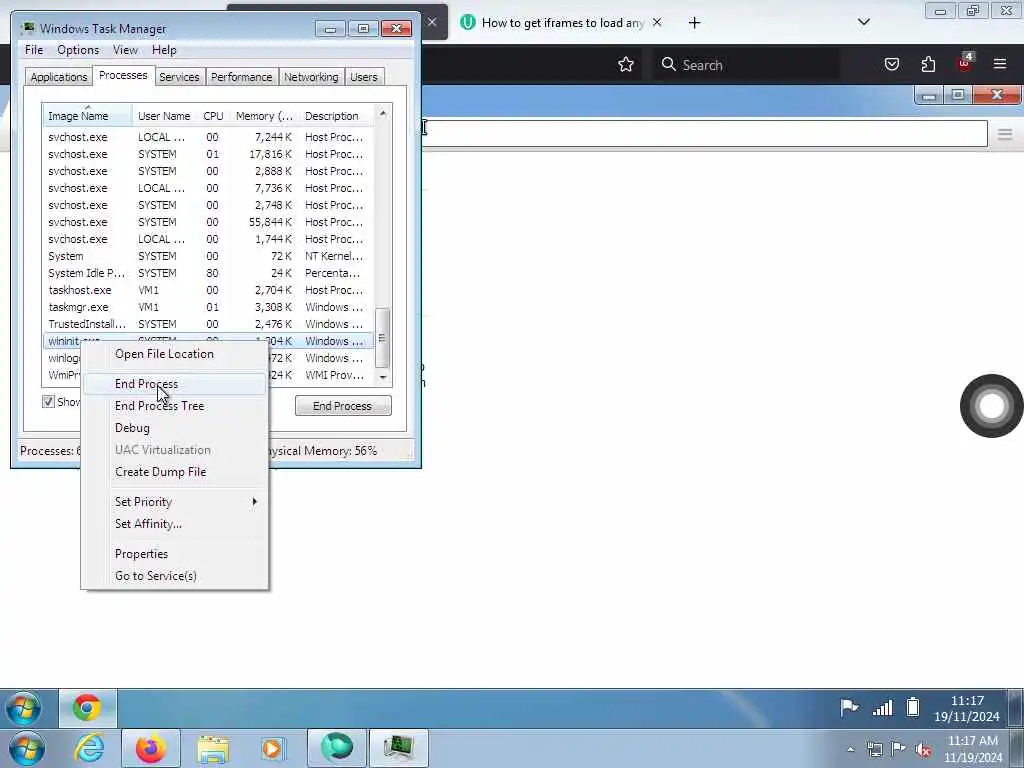1024x768 pixels.
Task: Click the green round app taskbar icon
Action: point(337,748)
